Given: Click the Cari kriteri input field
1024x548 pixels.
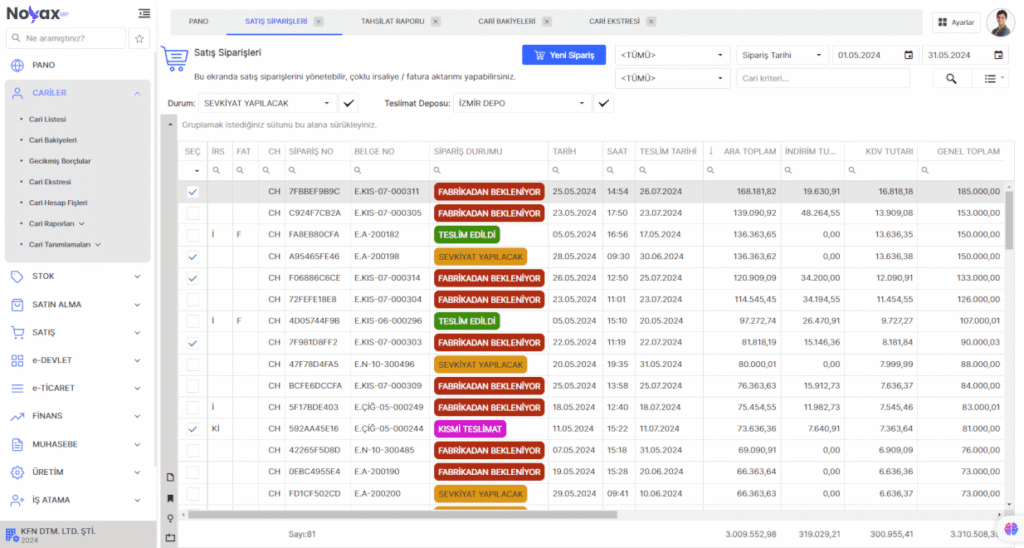Looking at the screenshot, I should click(x=824, y=78).
